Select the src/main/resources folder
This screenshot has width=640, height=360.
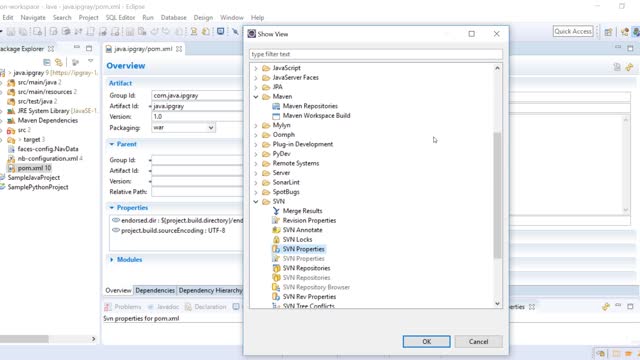coord(45,92)
